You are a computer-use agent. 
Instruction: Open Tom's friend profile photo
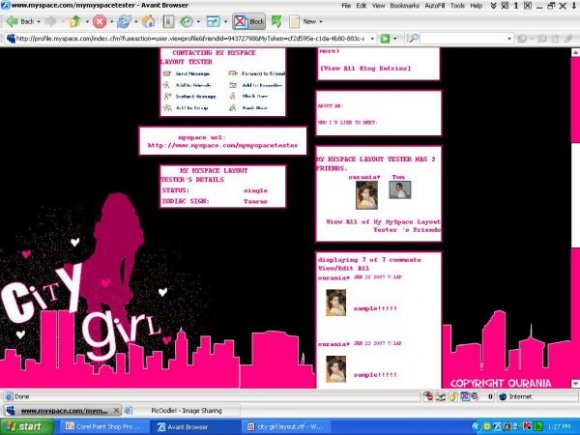point(400,190)
